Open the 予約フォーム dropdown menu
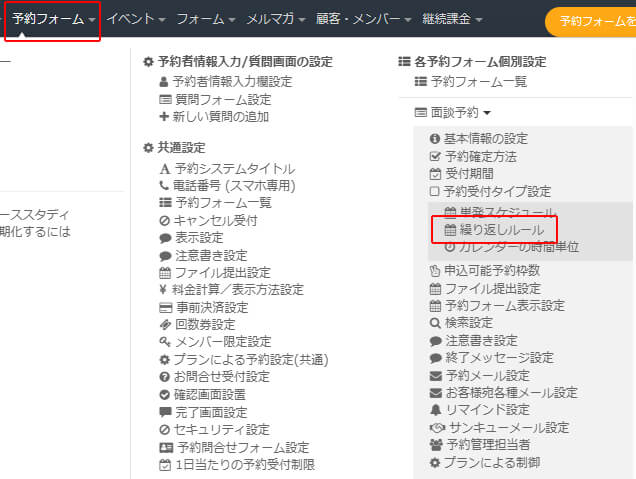Screen dimensions: 636x479 [x=54, y=19]
